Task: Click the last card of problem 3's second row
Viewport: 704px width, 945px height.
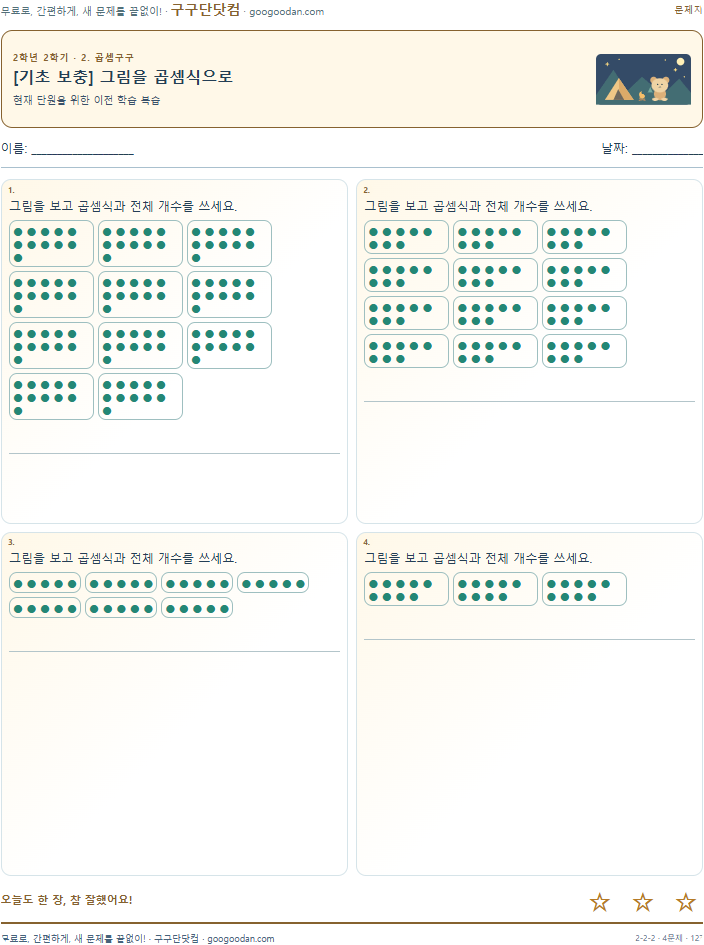Action: pos(197,608)
